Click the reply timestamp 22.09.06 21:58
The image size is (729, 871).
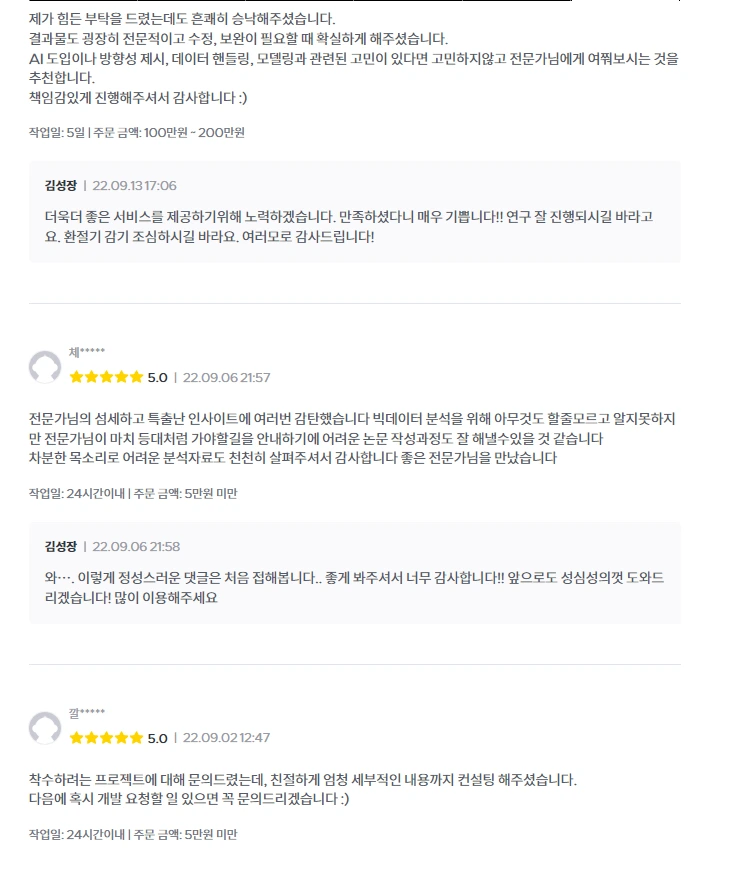(x=136, y=547)
